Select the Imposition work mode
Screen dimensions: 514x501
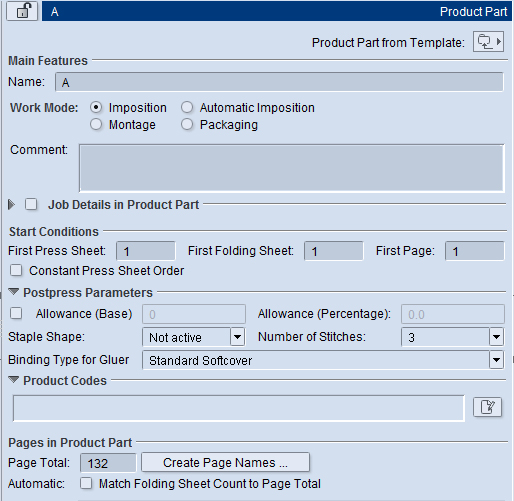[96, 107]
